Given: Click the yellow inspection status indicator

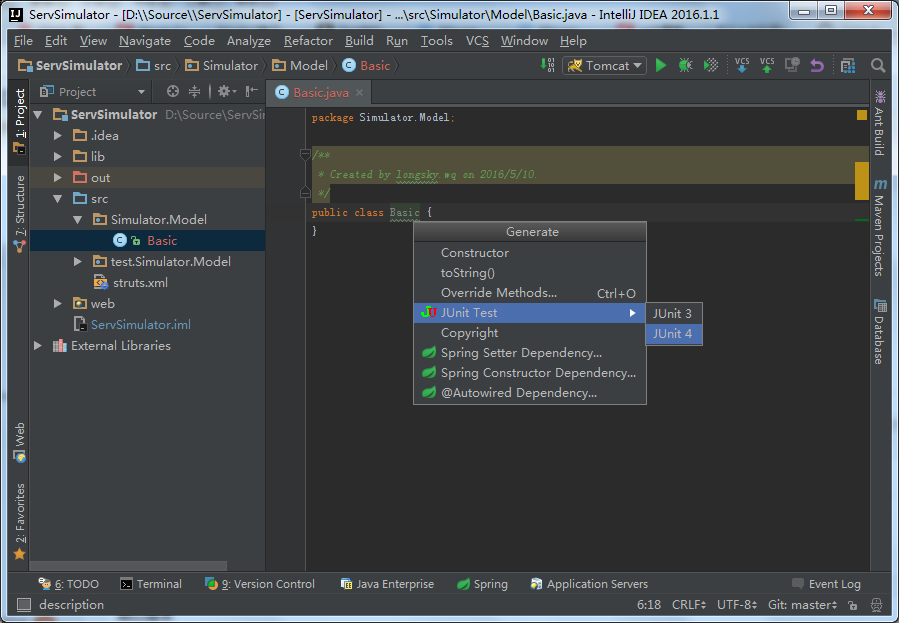Looking at the screenshot, I should pyautogui.click(x=862, y=115).
